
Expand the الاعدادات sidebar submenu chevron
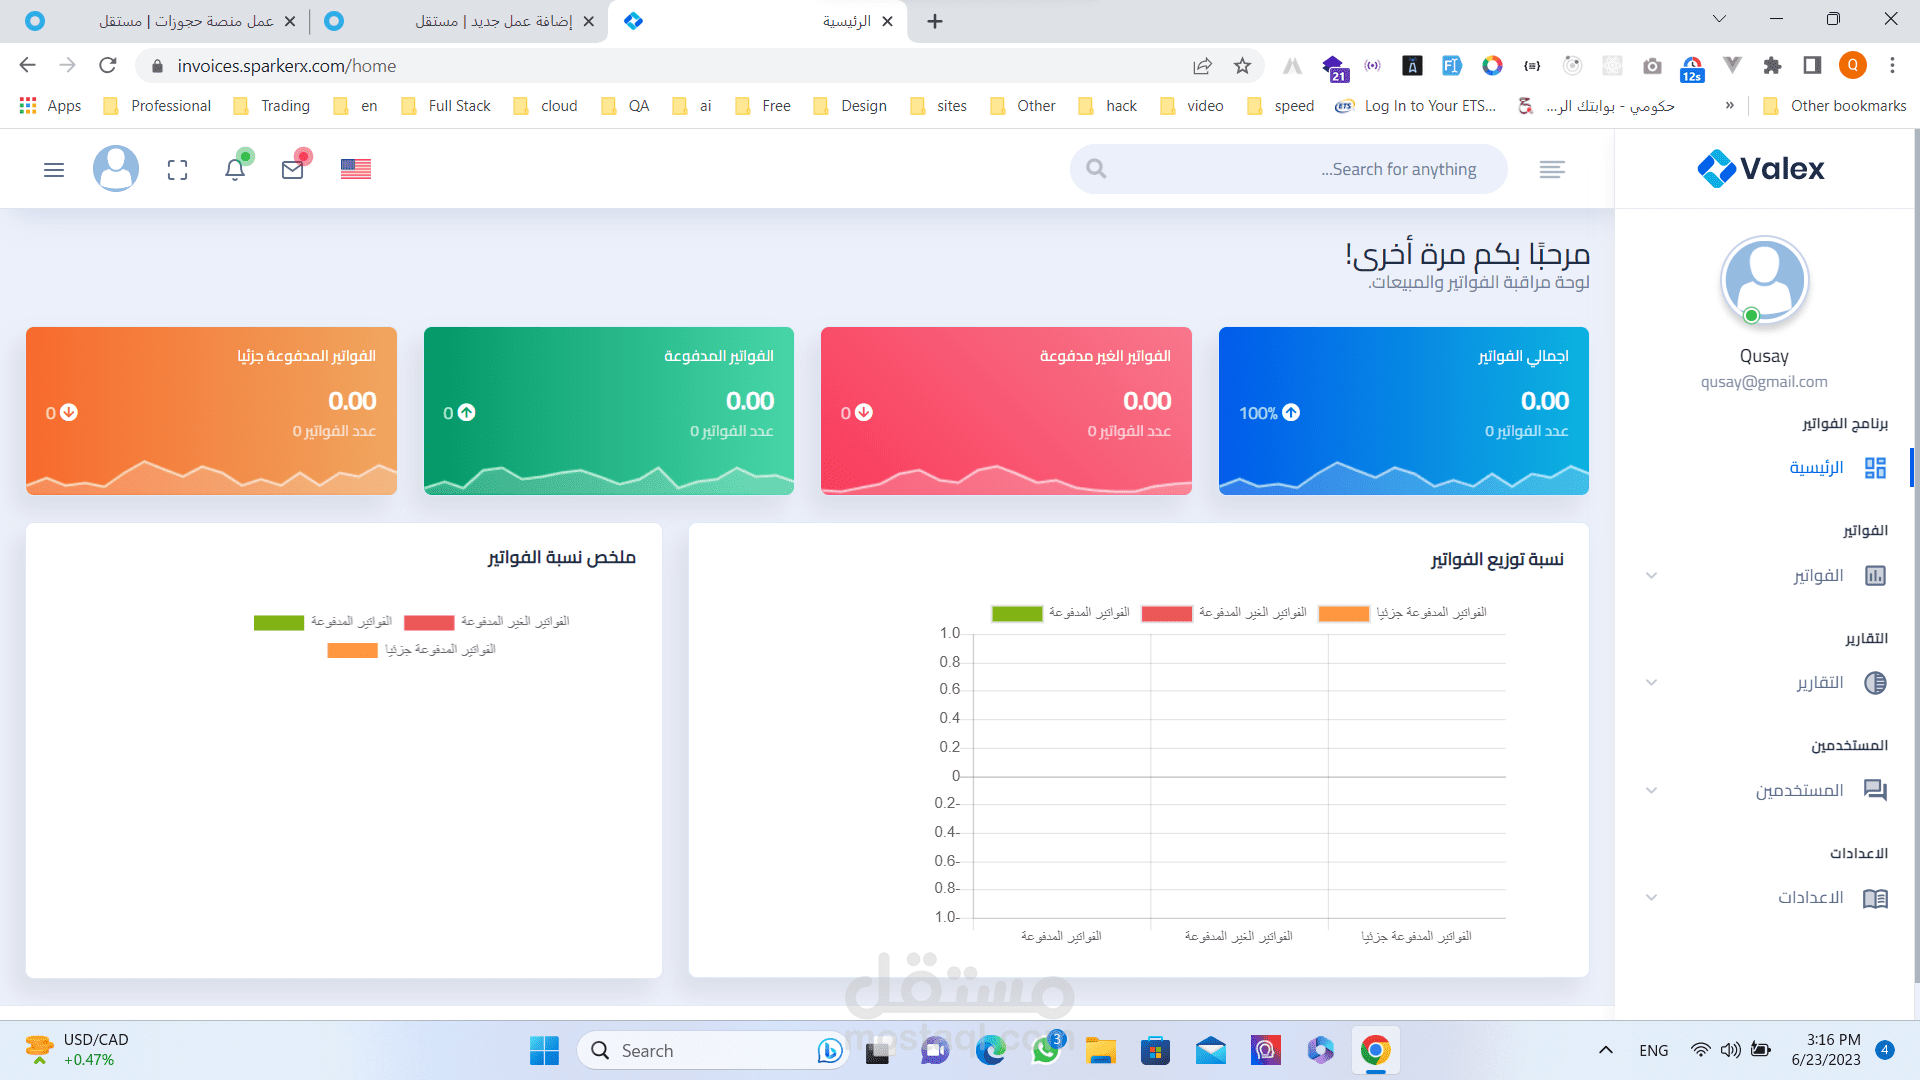click(1652, 898)
